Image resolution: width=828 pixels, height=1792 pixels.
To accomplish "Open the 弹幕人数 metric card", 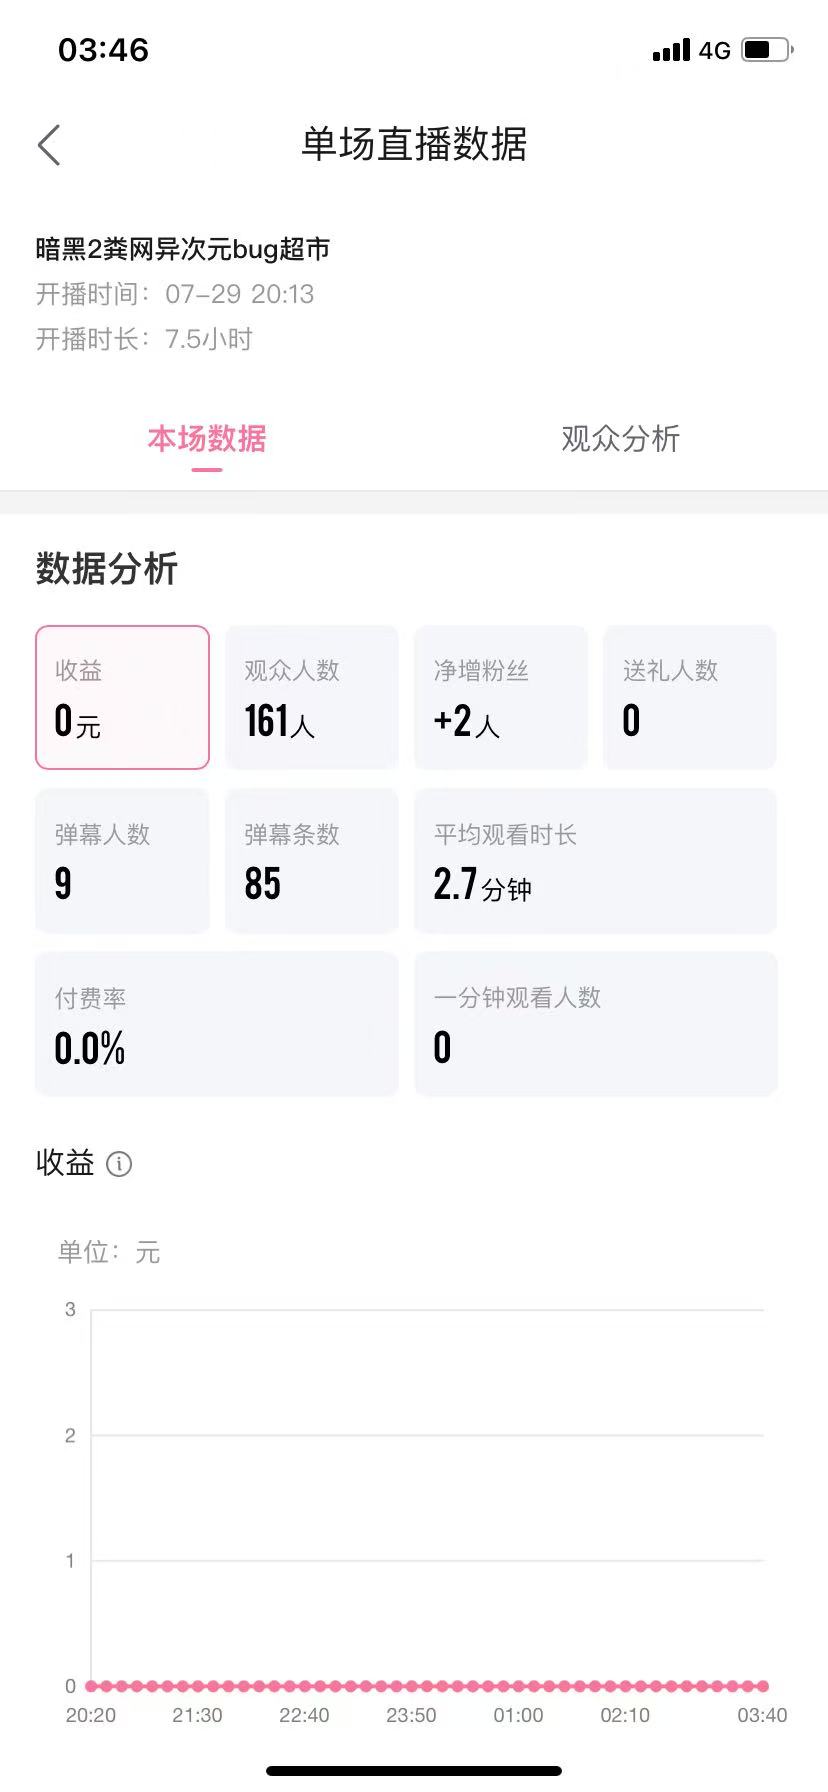I will tap(122, 861).
